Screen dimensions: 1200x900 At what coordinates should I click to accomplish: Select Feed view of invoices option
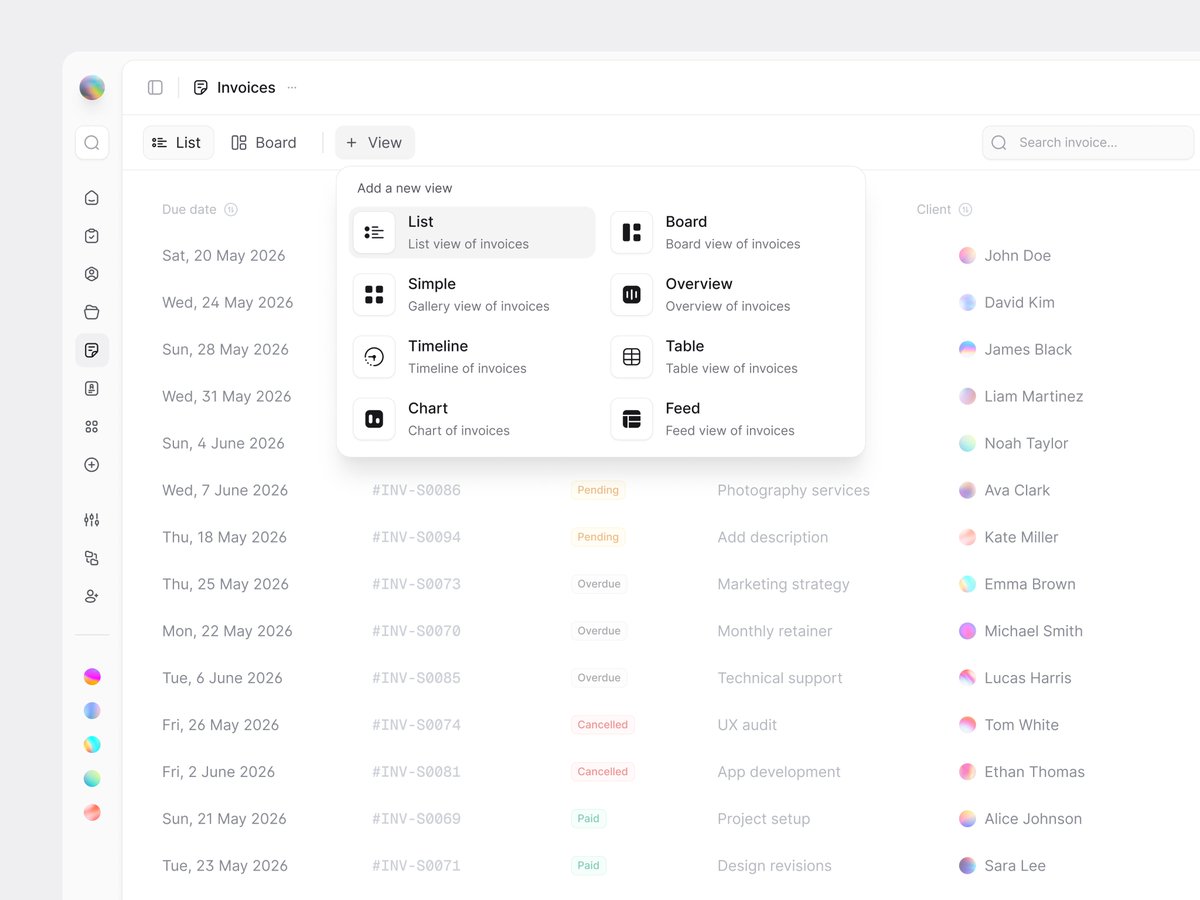[730, 419]
